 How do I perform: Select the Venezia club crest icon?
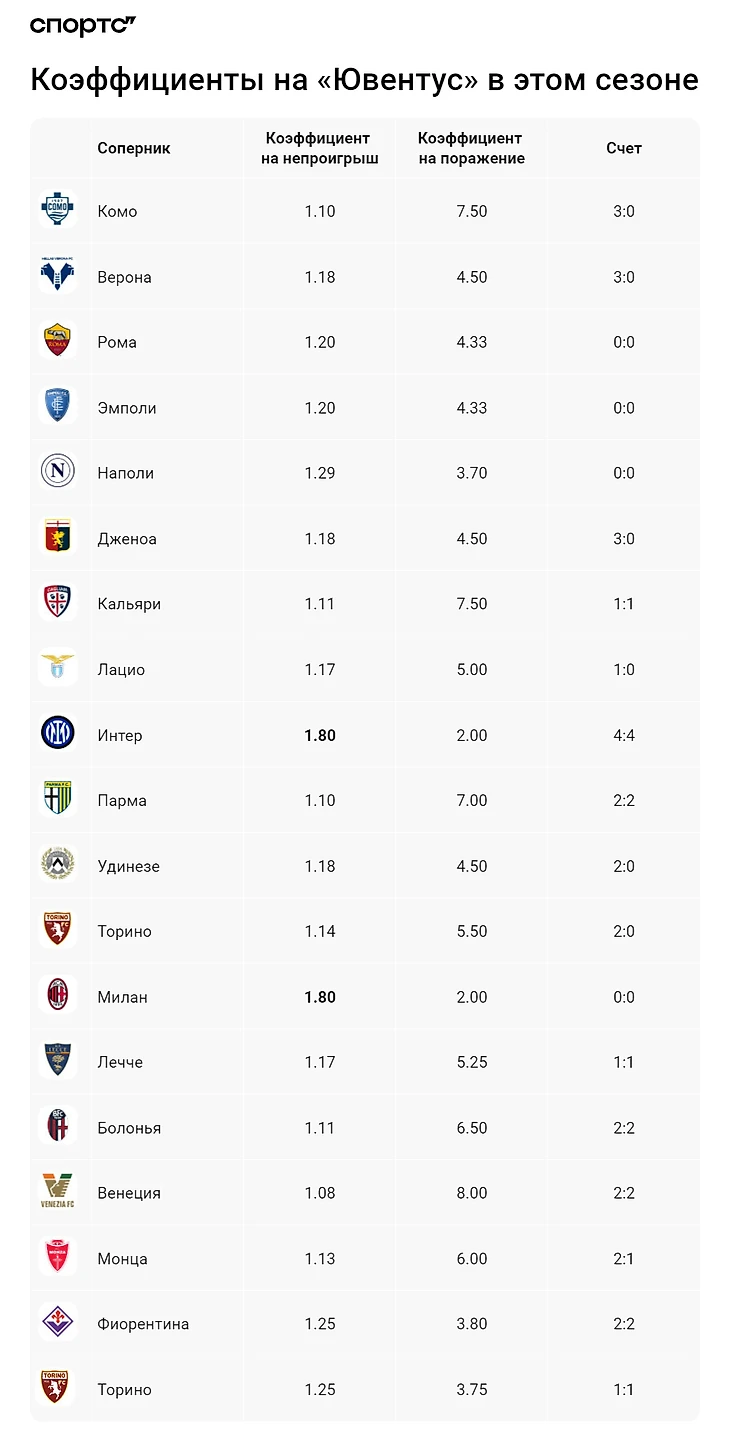(x=58, y=1192)
